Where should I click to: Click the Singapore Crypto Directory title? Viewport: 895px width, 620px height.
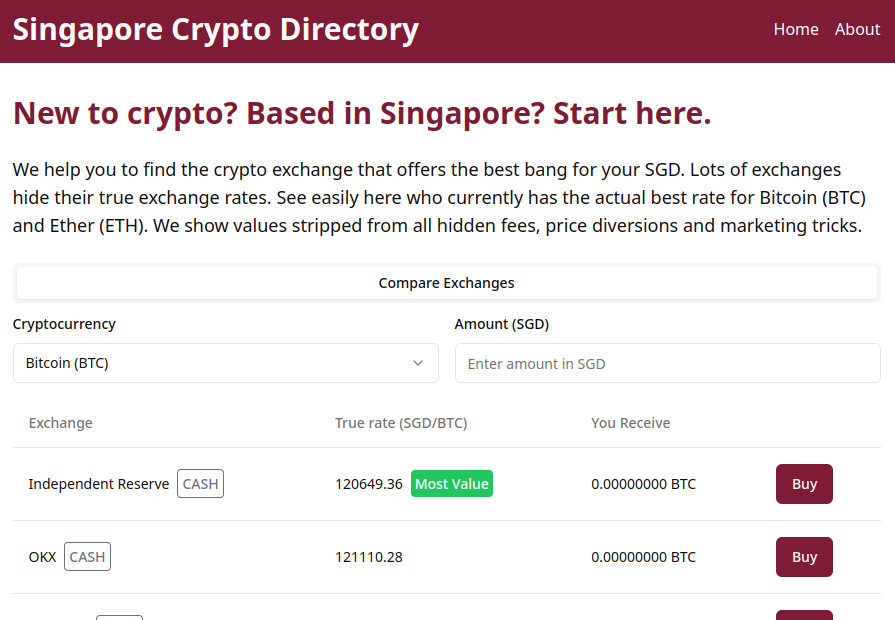click(x=215, y=29)
